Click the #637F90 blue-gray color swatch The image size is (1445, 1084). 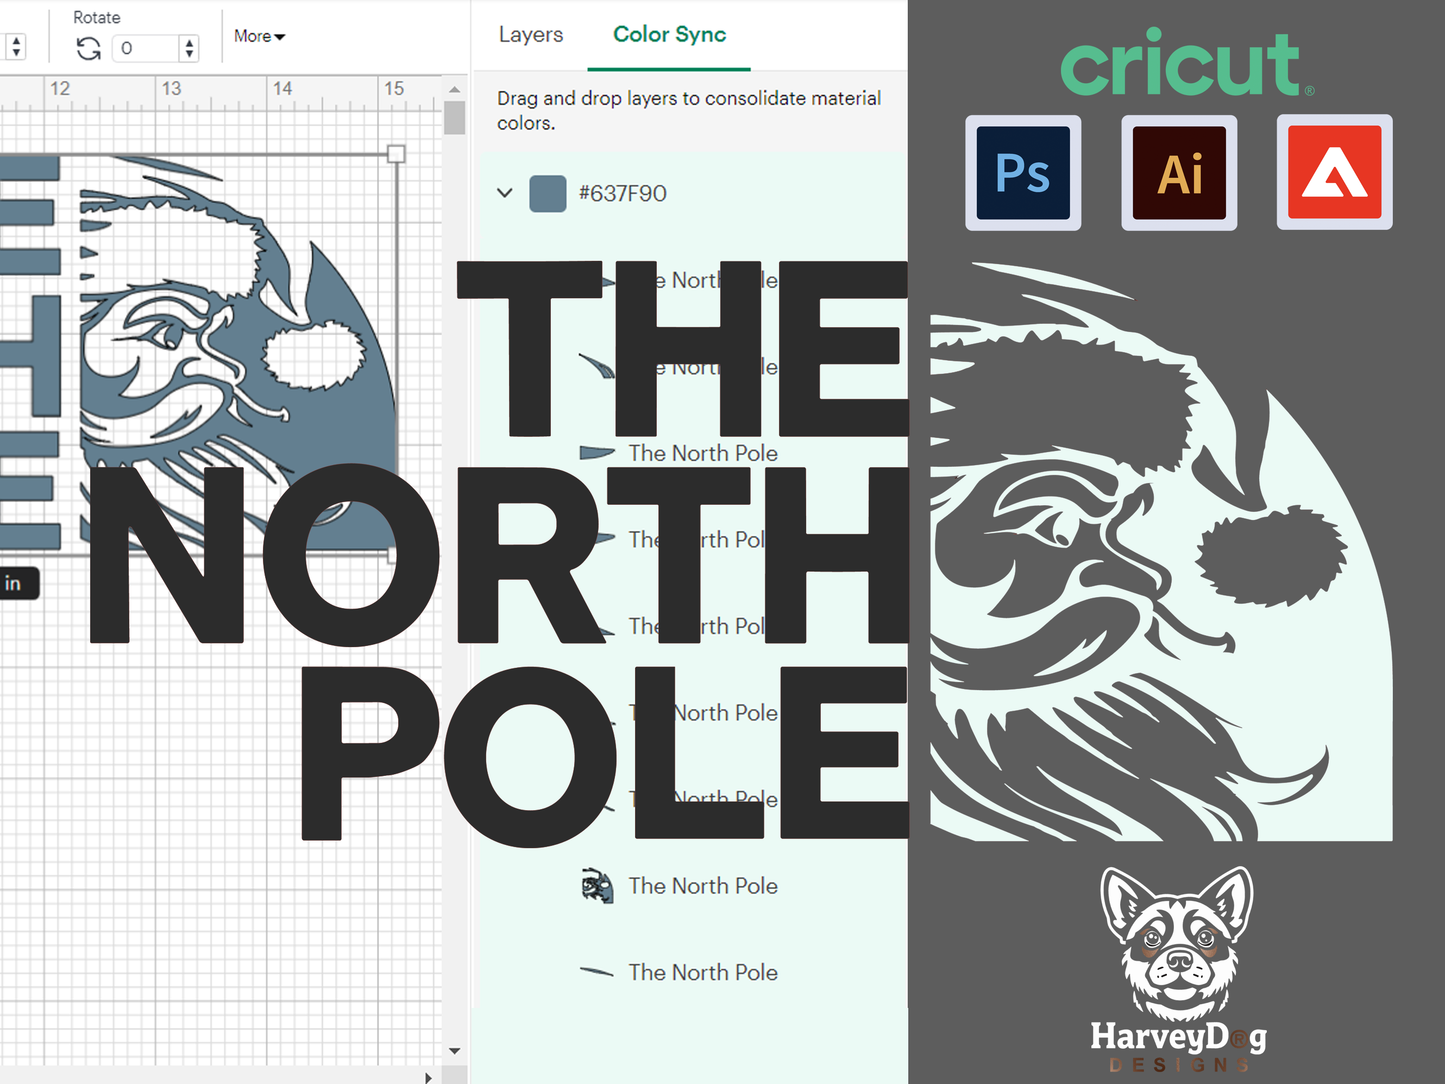tap(548, 193)
